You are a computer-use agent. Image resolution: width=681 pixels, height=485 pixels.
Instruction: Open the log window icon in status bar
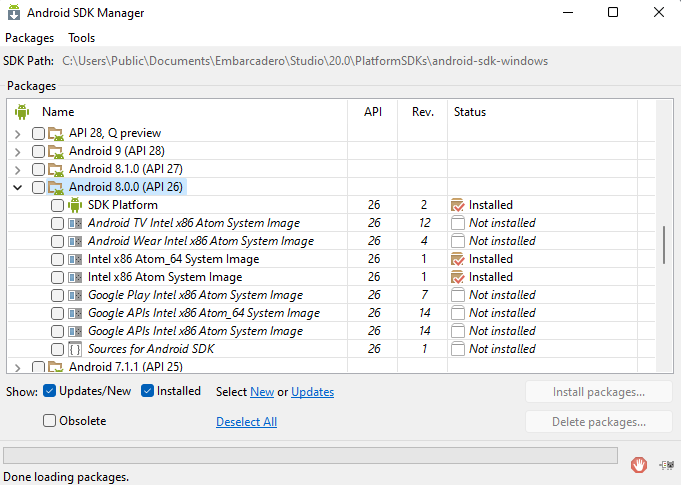pos(667,465)
